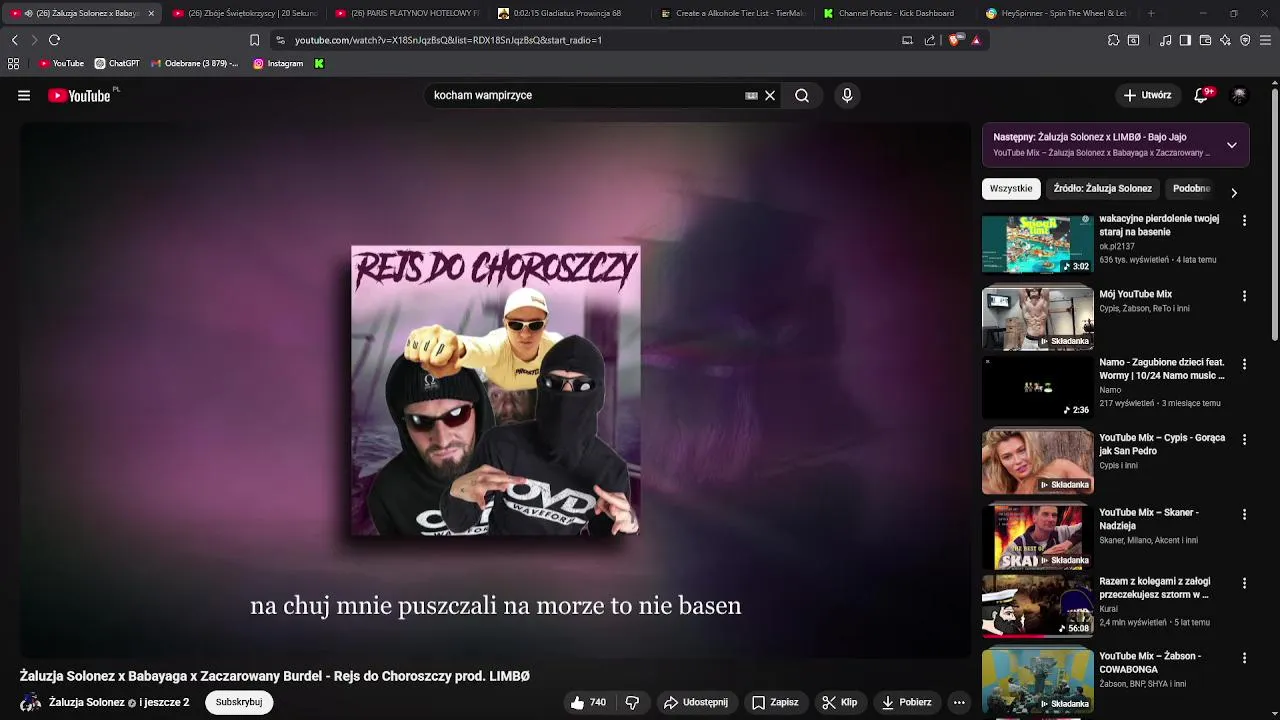The width and height of the screenshot is (1280, 720).
Task: Switch to TierMaker Alkohole Tier List tab
Action: point(732,14)
